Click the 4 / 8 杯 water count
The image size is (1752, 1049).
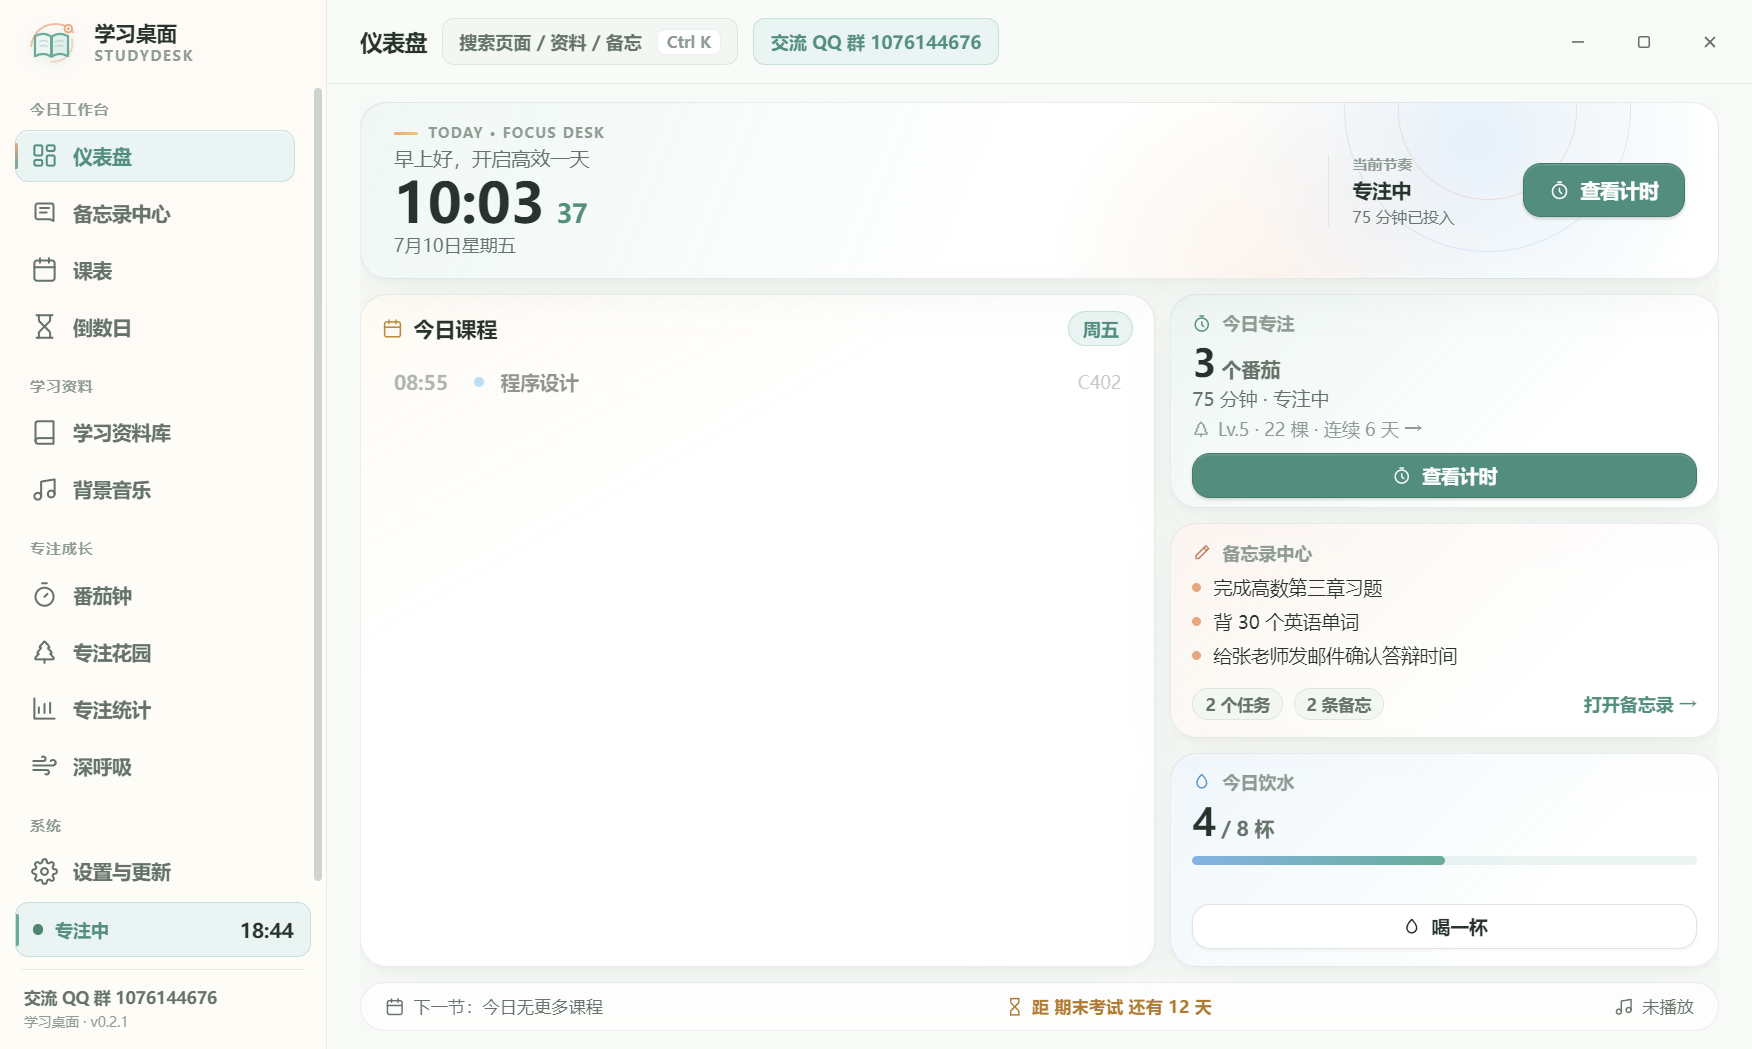pyautogui.click(x=1233, y=823)
